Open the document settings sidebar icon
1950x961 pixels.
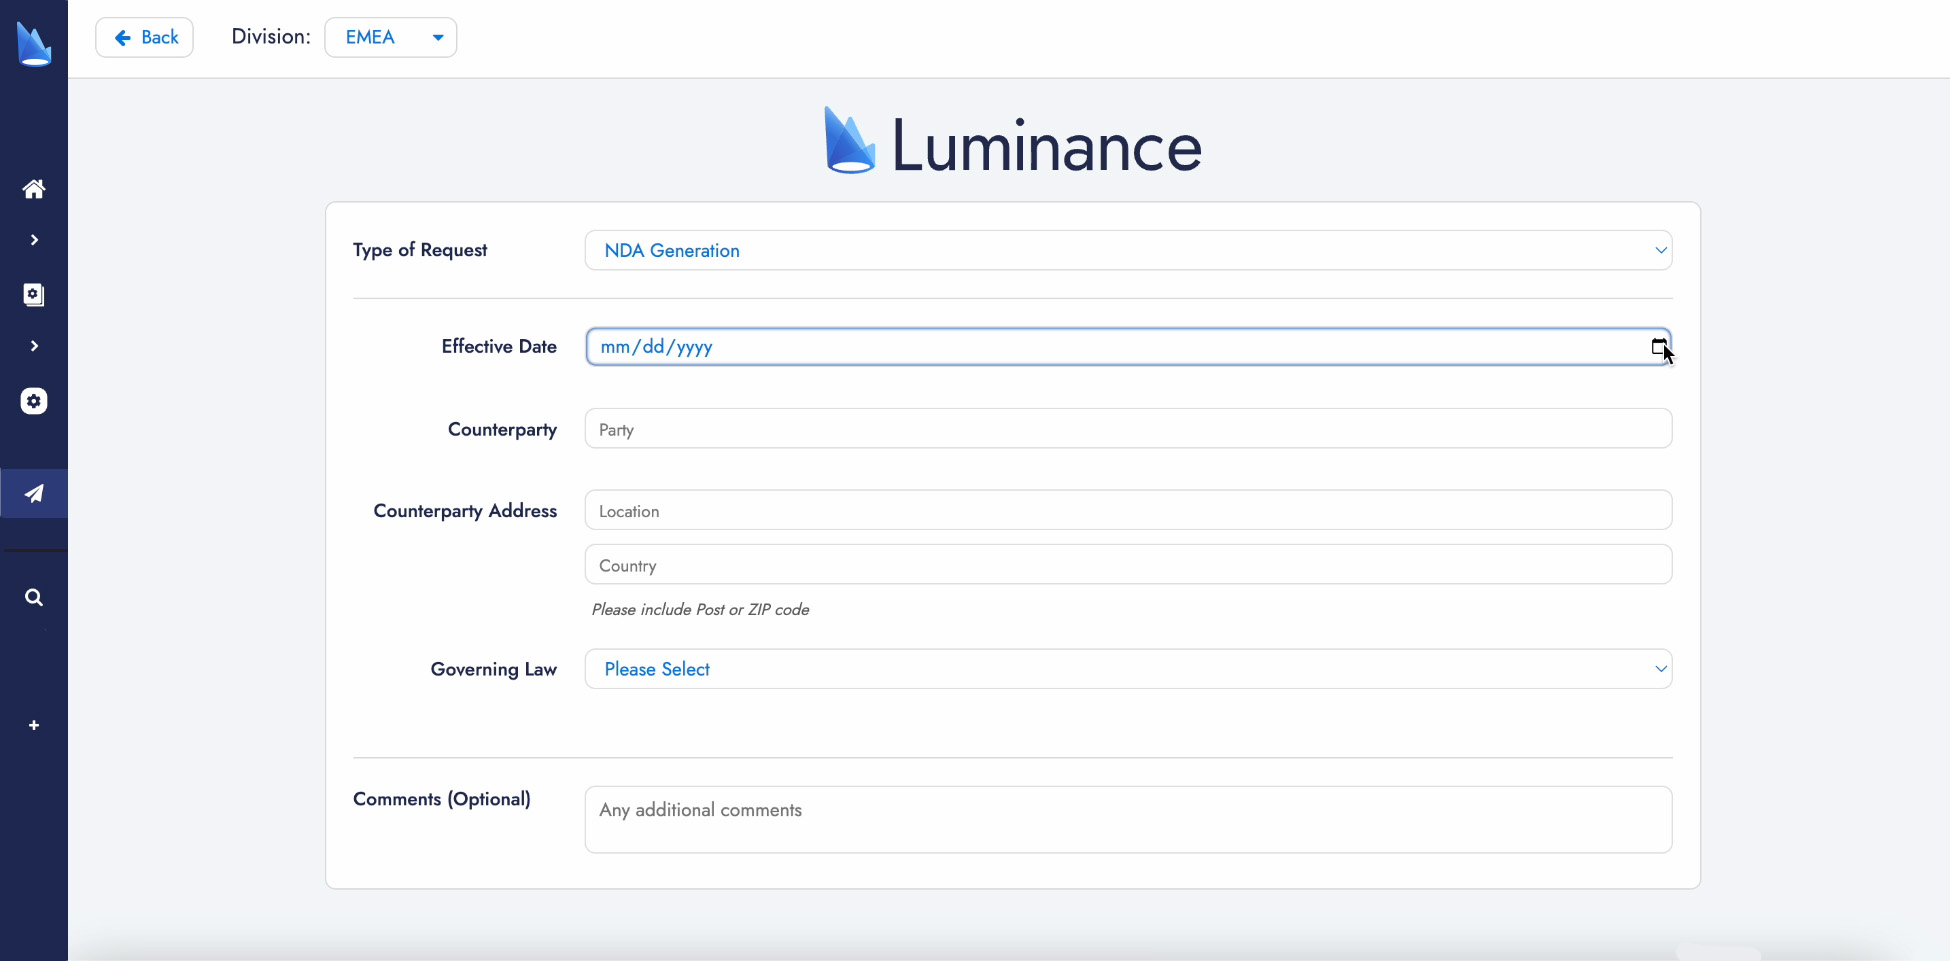point(34,294)
